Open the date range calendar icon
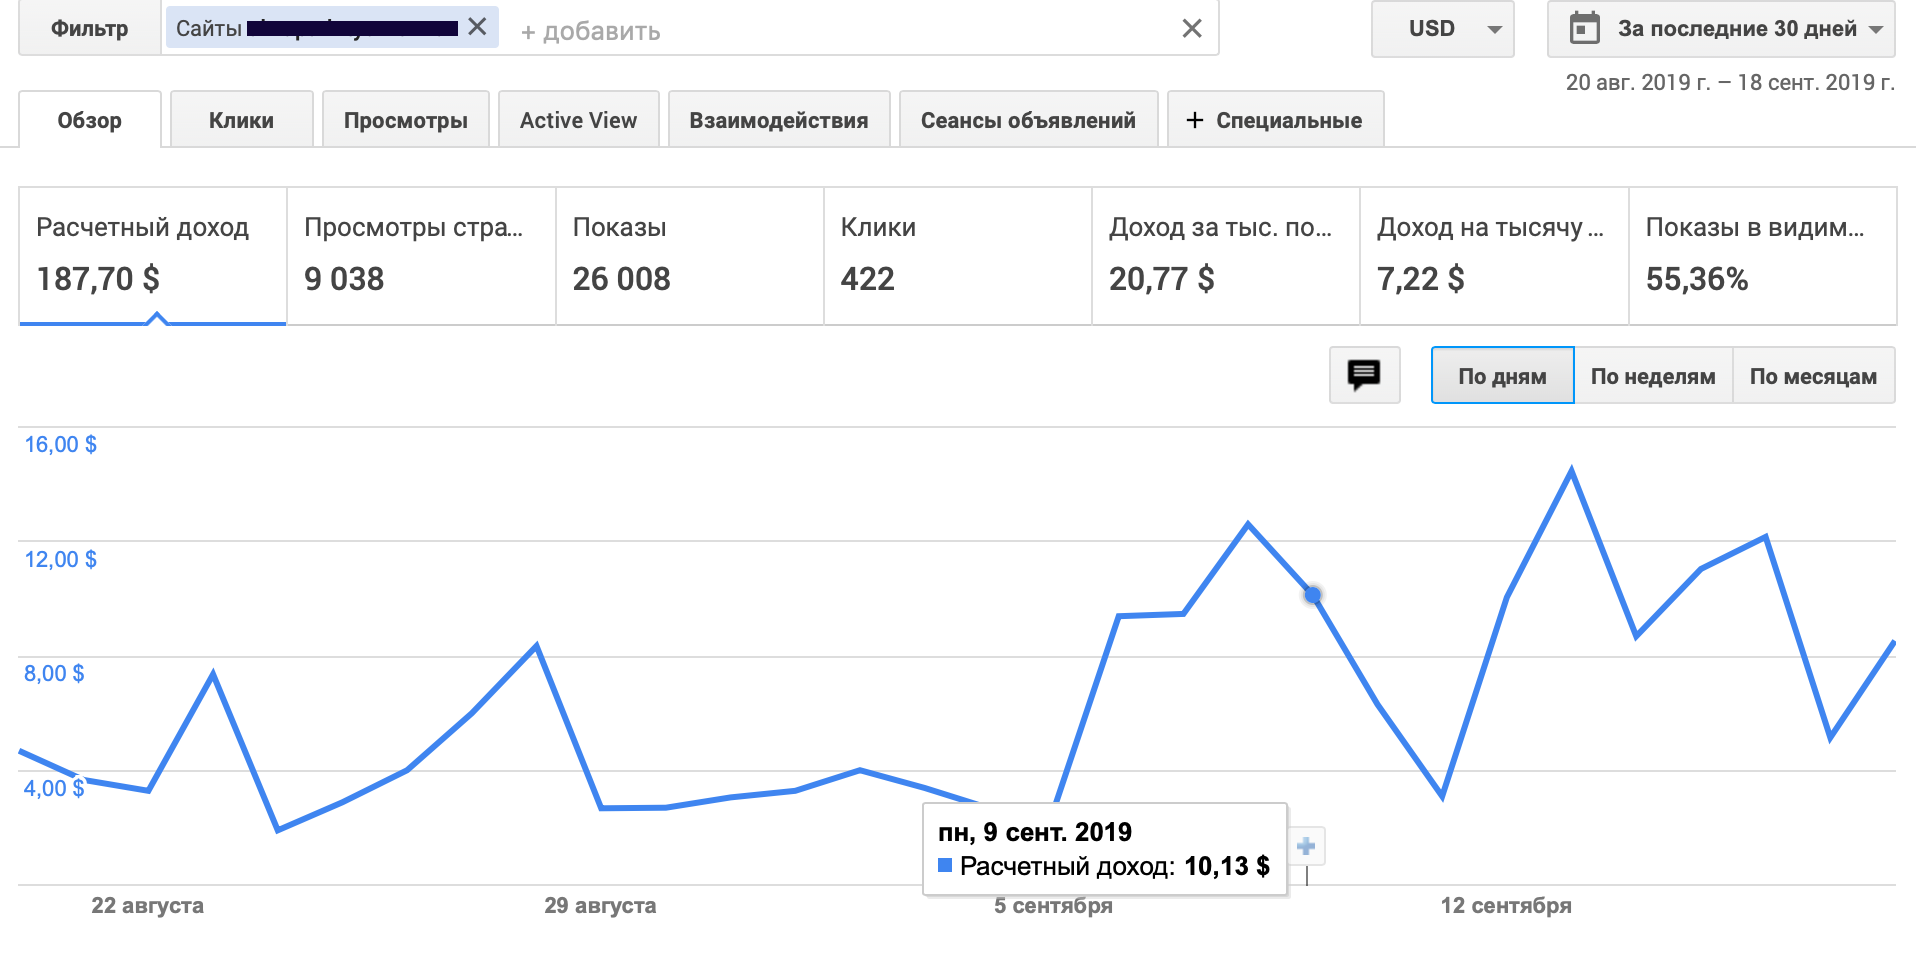Image resolution: width=1916 pixels, height=960 pixels. pos(1585,28)
